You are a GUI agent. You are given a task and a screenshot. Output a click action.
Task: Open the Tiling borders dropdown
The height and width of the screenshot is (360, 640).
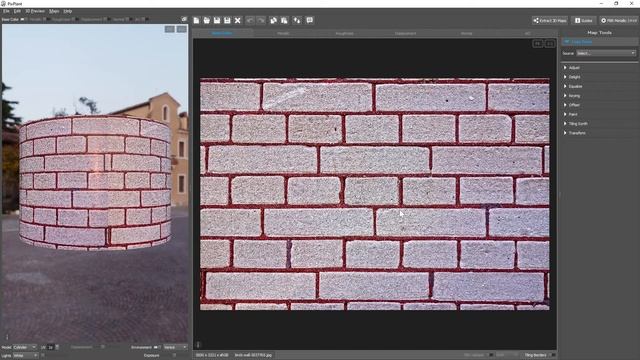point(539,355)
